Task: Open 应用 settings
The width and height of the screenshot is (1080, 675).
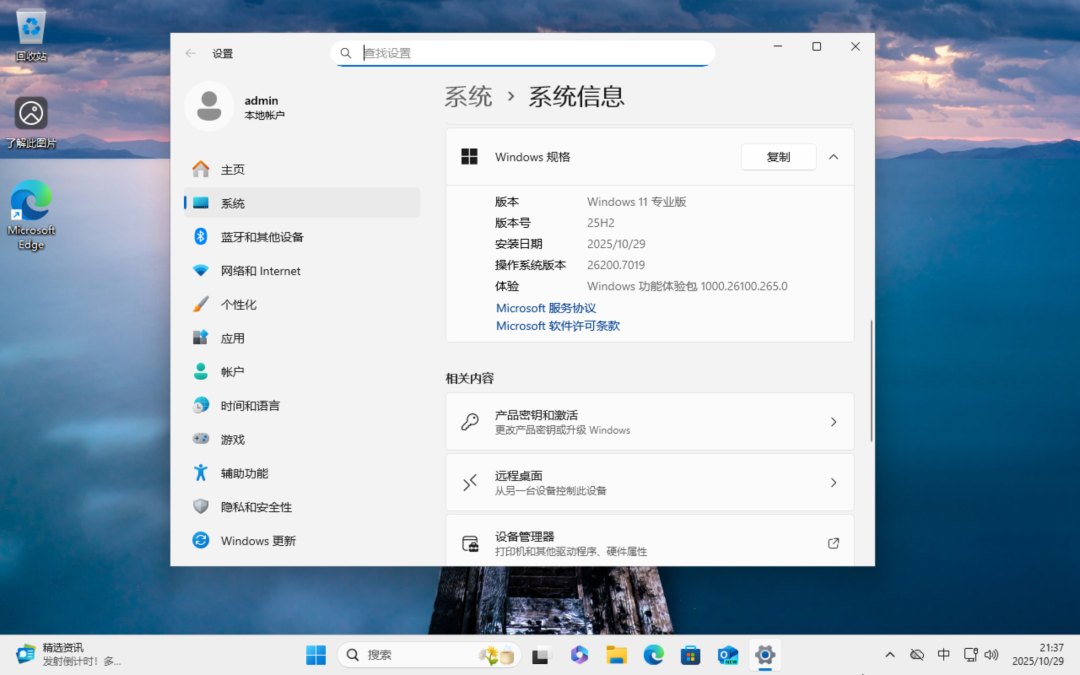Action: 302,338
